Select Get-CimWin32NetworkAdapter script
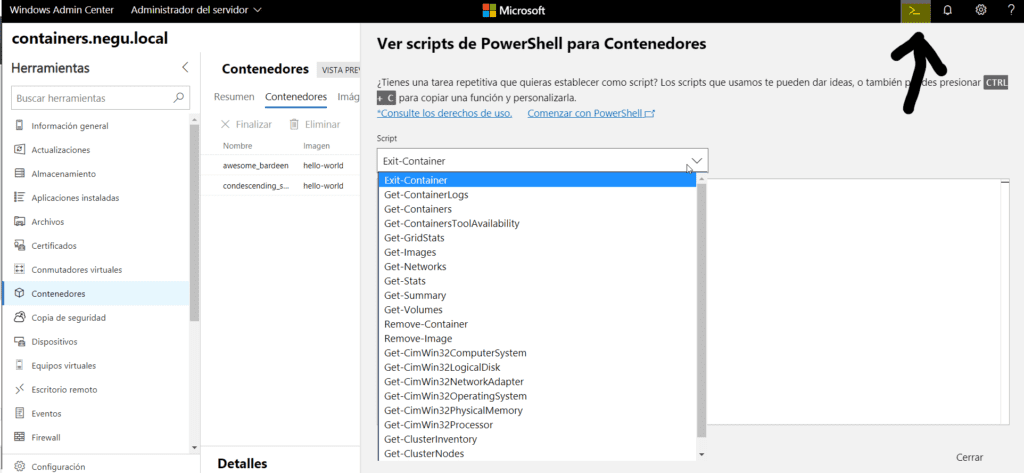Image resolution: width=1024 pixels, height=473 pixels. click(x=537, y=382)
